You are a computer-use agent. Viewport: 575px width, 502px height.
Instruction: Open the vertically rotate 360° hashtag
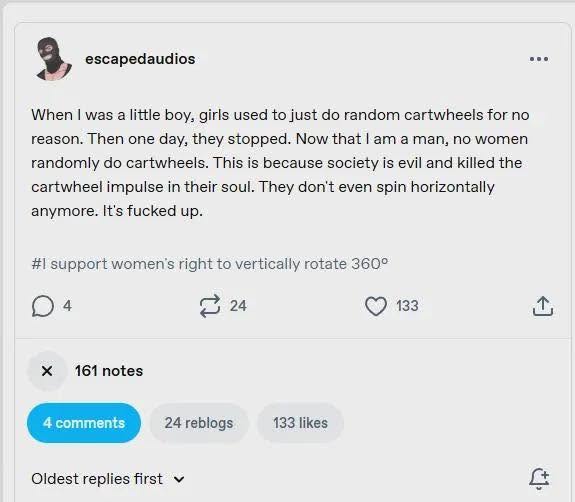click(x=210, y=264)
